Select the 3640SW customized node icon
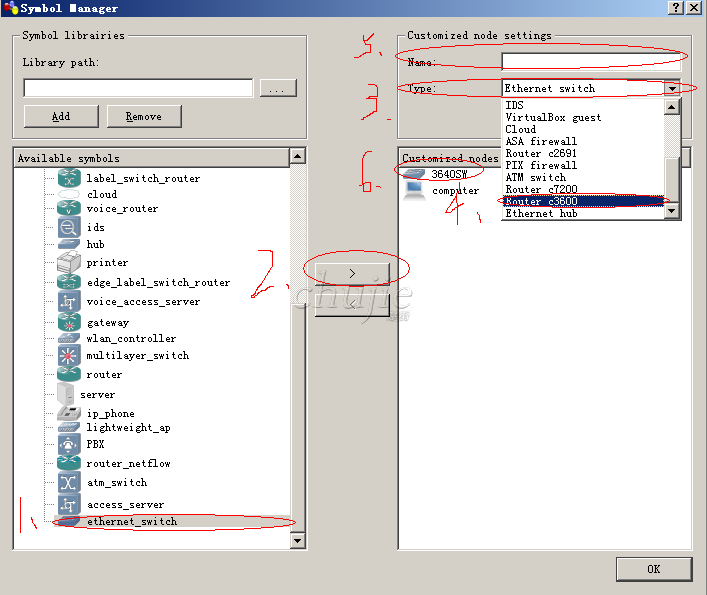This screenshot has width=707, height=595. (414, 174)
